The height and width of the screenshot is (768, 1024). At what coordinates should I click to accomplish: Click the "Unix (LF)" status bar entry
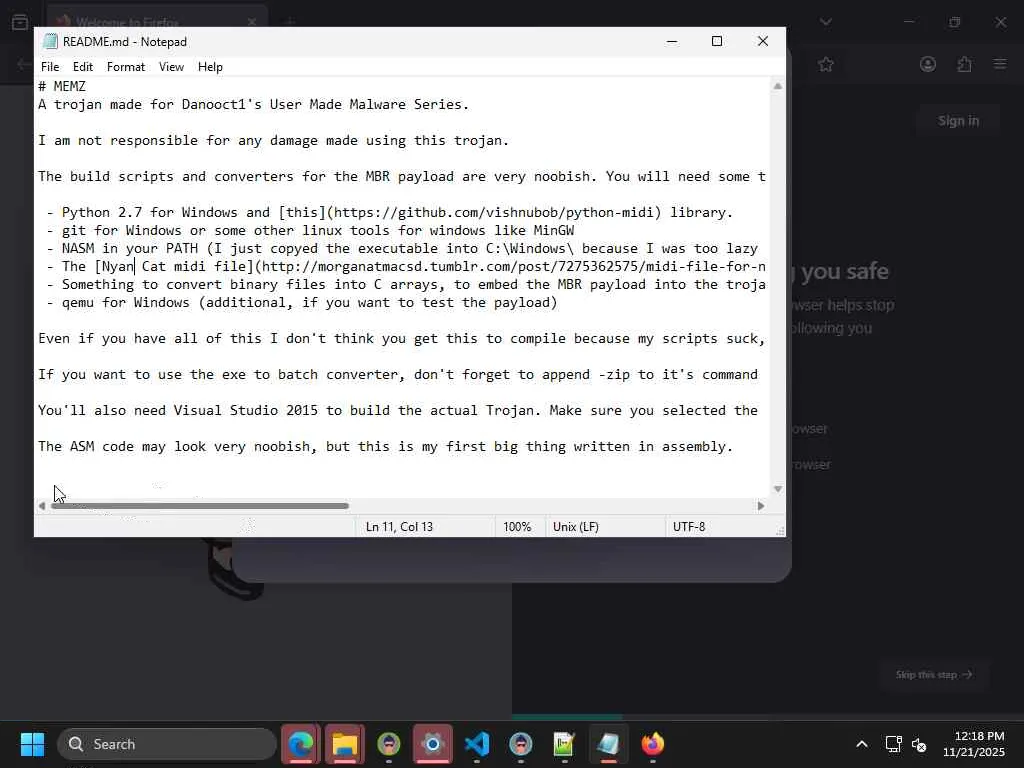[575, 526]
